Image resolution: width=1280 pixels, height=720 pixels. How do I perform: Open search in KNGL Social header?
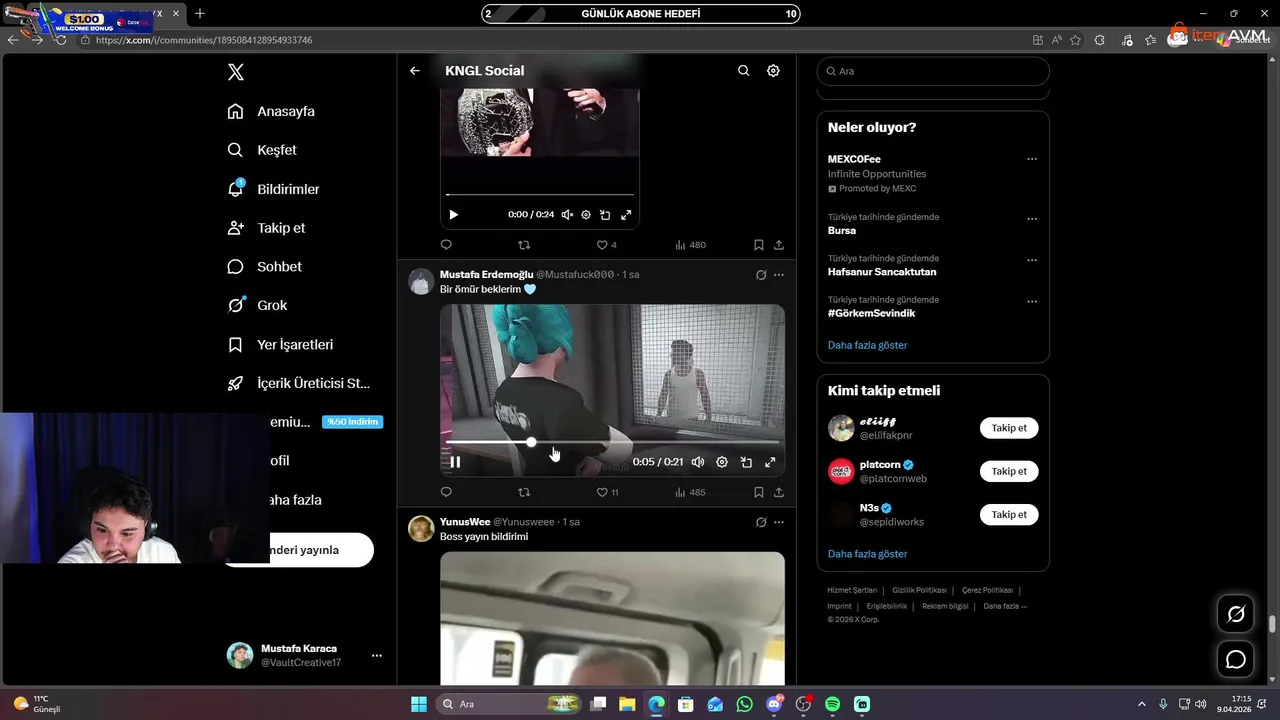click(743, 71)
